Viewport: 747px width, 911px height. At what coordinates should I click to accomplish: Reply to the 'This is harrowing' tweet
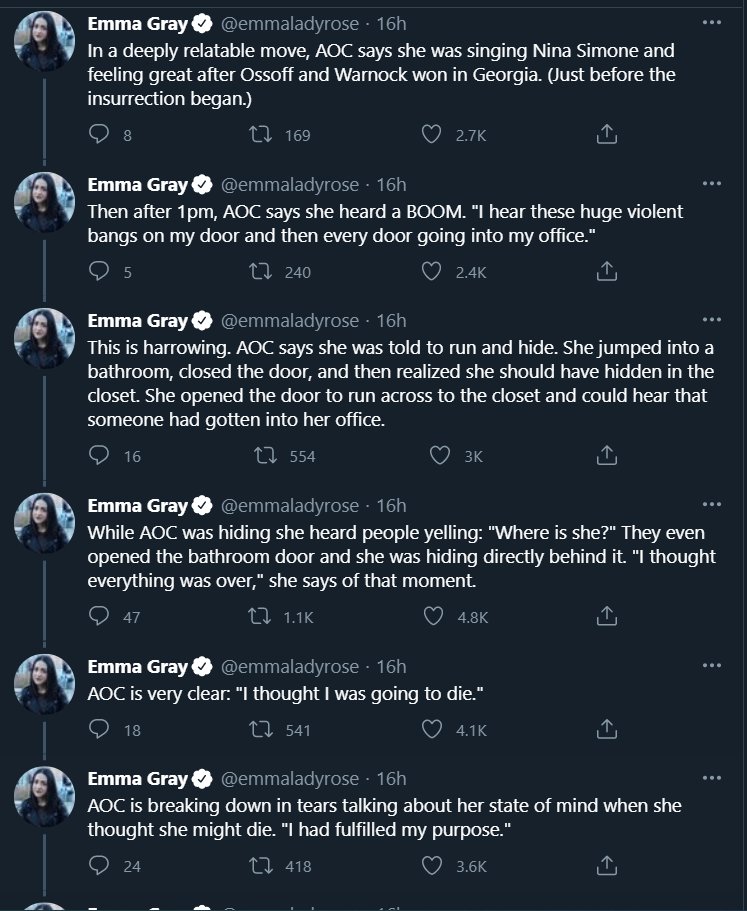click(99, 455)
